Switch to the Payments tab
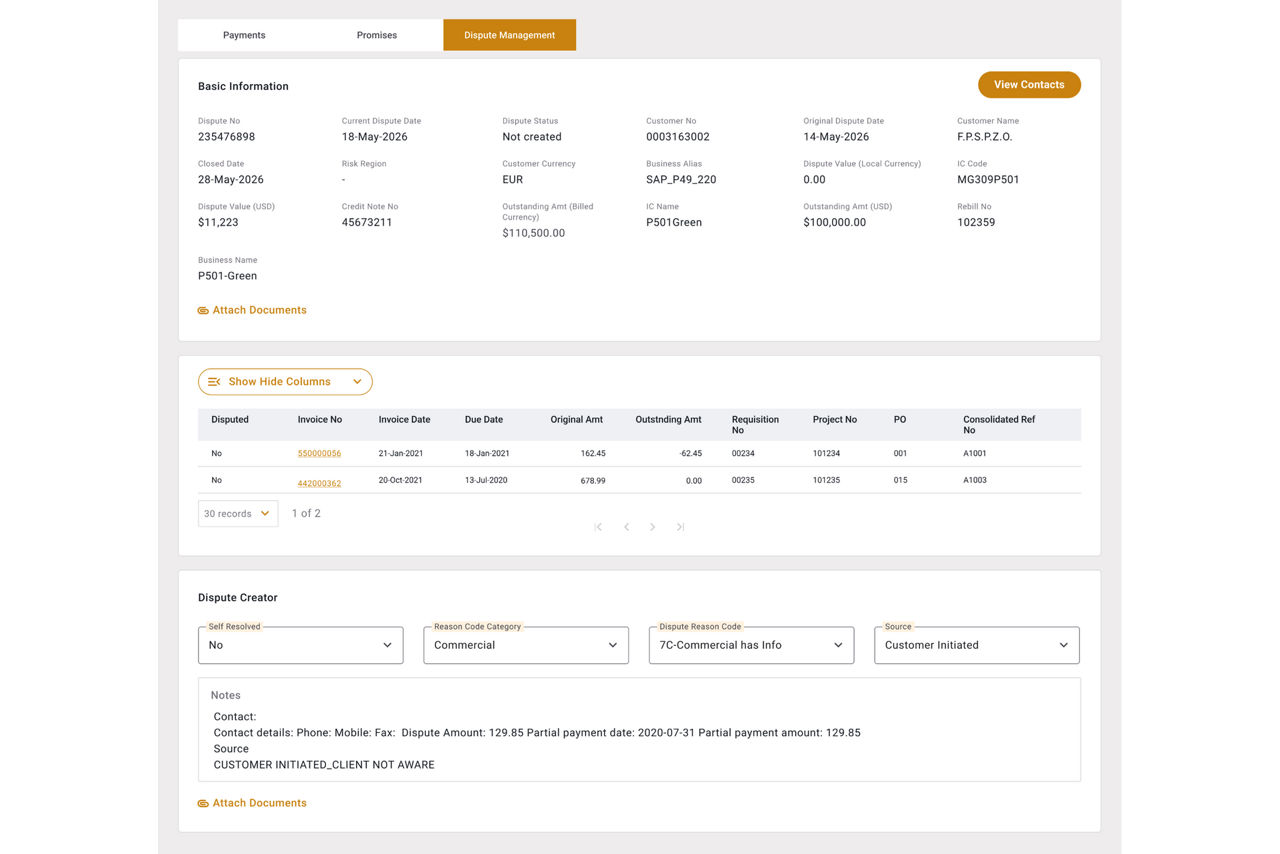Image resolution: width=1280 pixels, height=854 pixels. coord(244,35)
